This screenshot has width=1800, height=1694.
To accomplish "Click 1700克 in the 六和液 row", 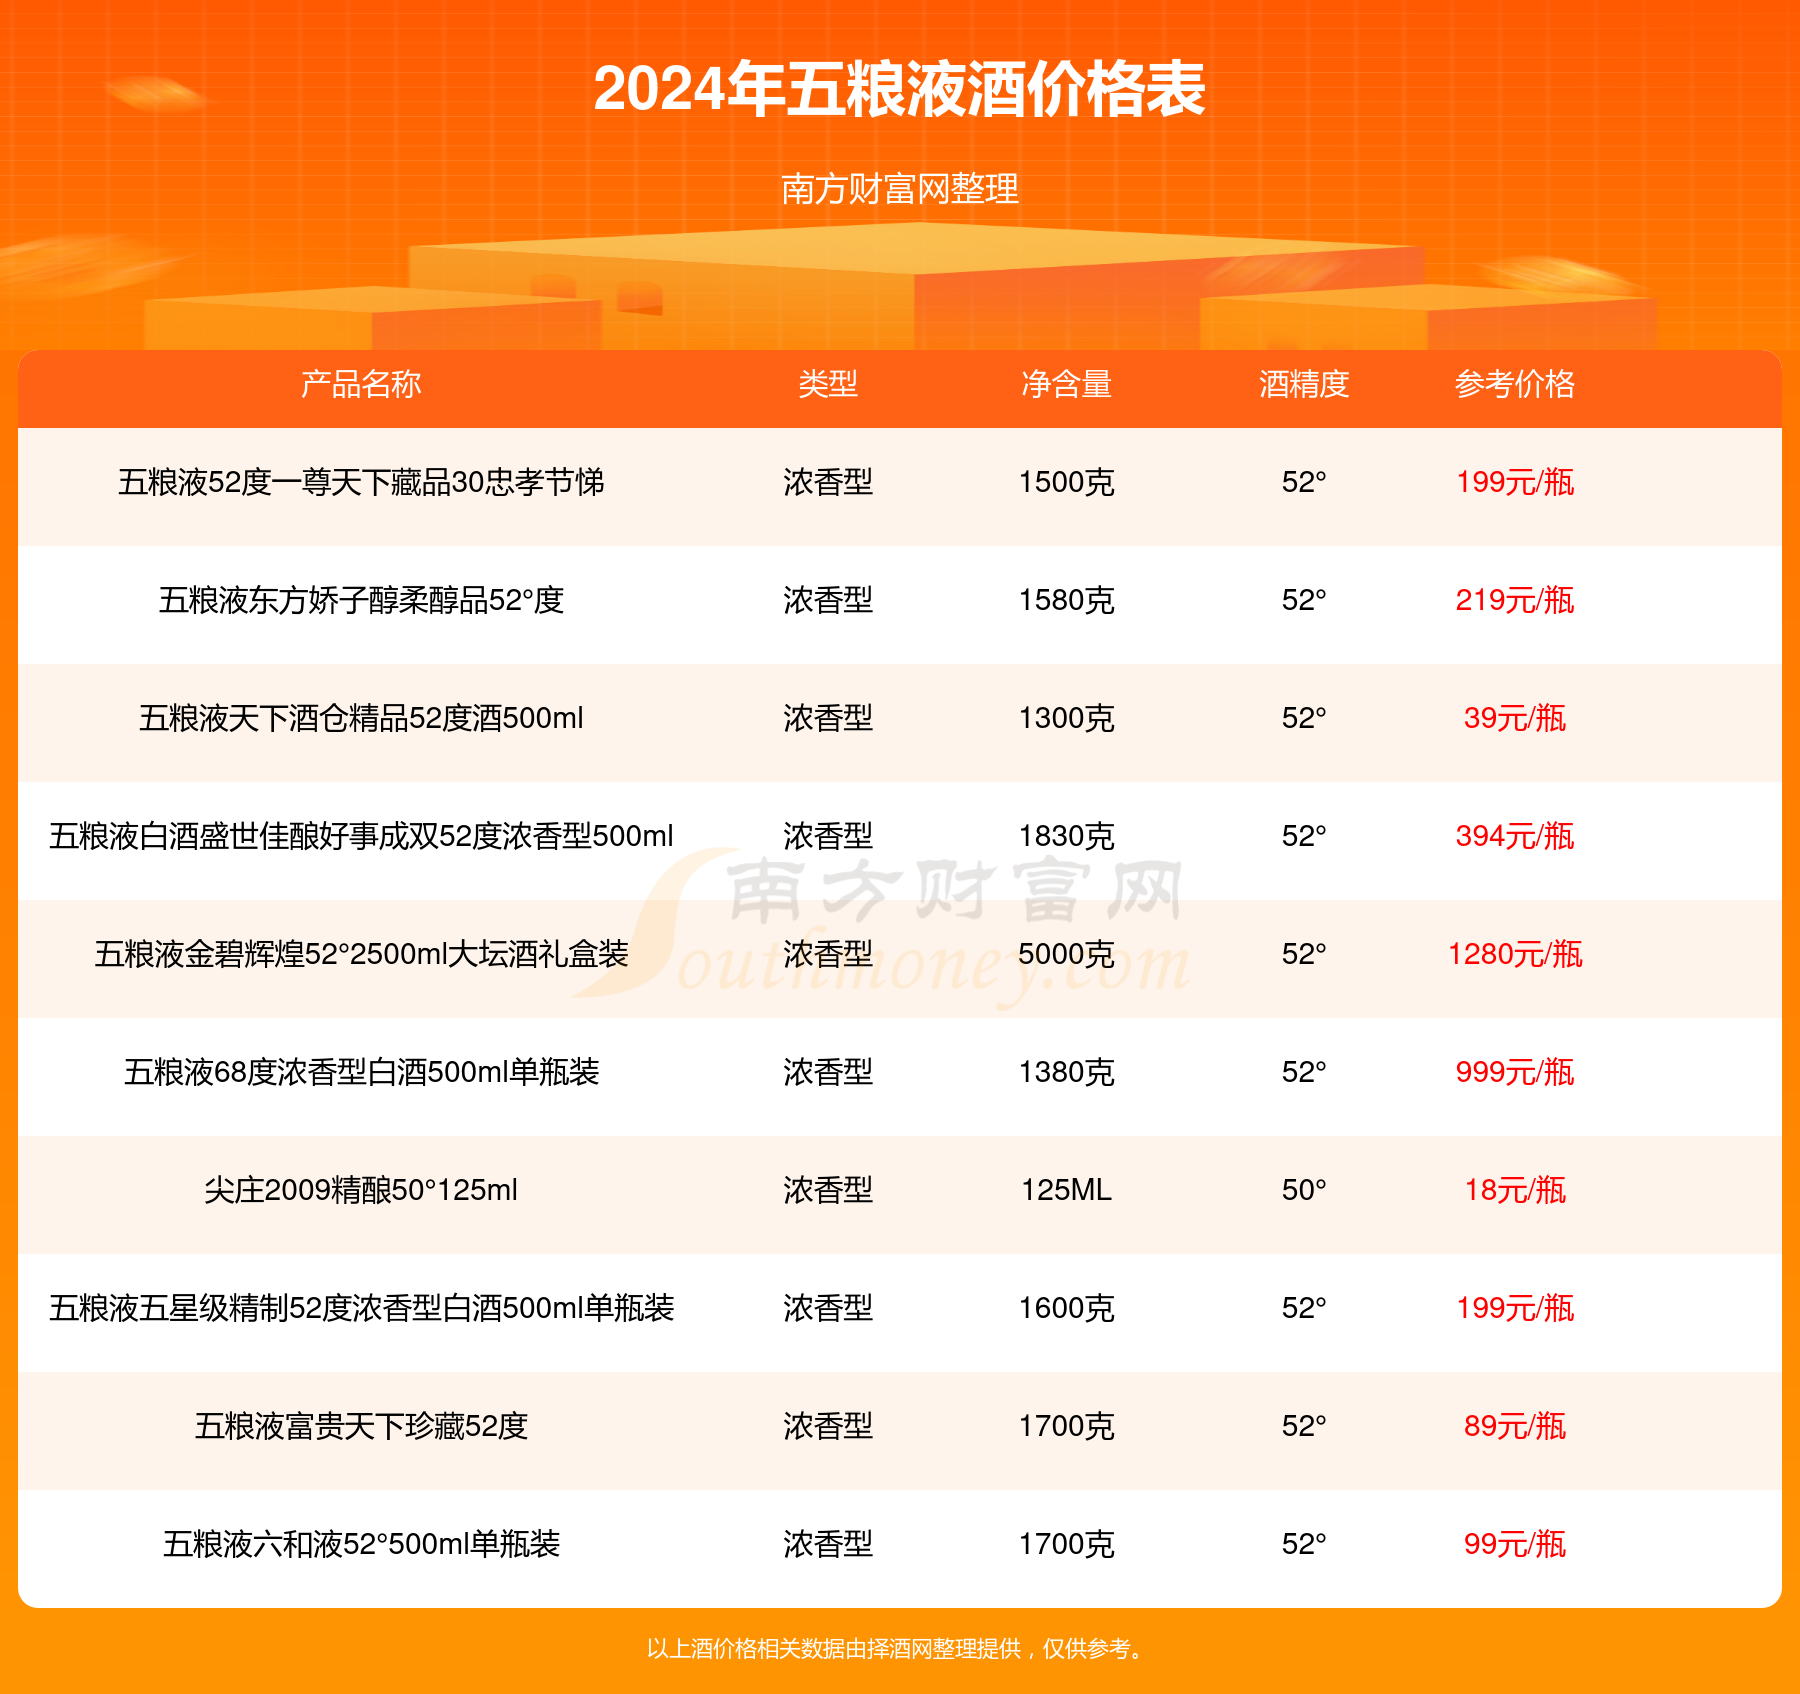I will point(1066,1545).
